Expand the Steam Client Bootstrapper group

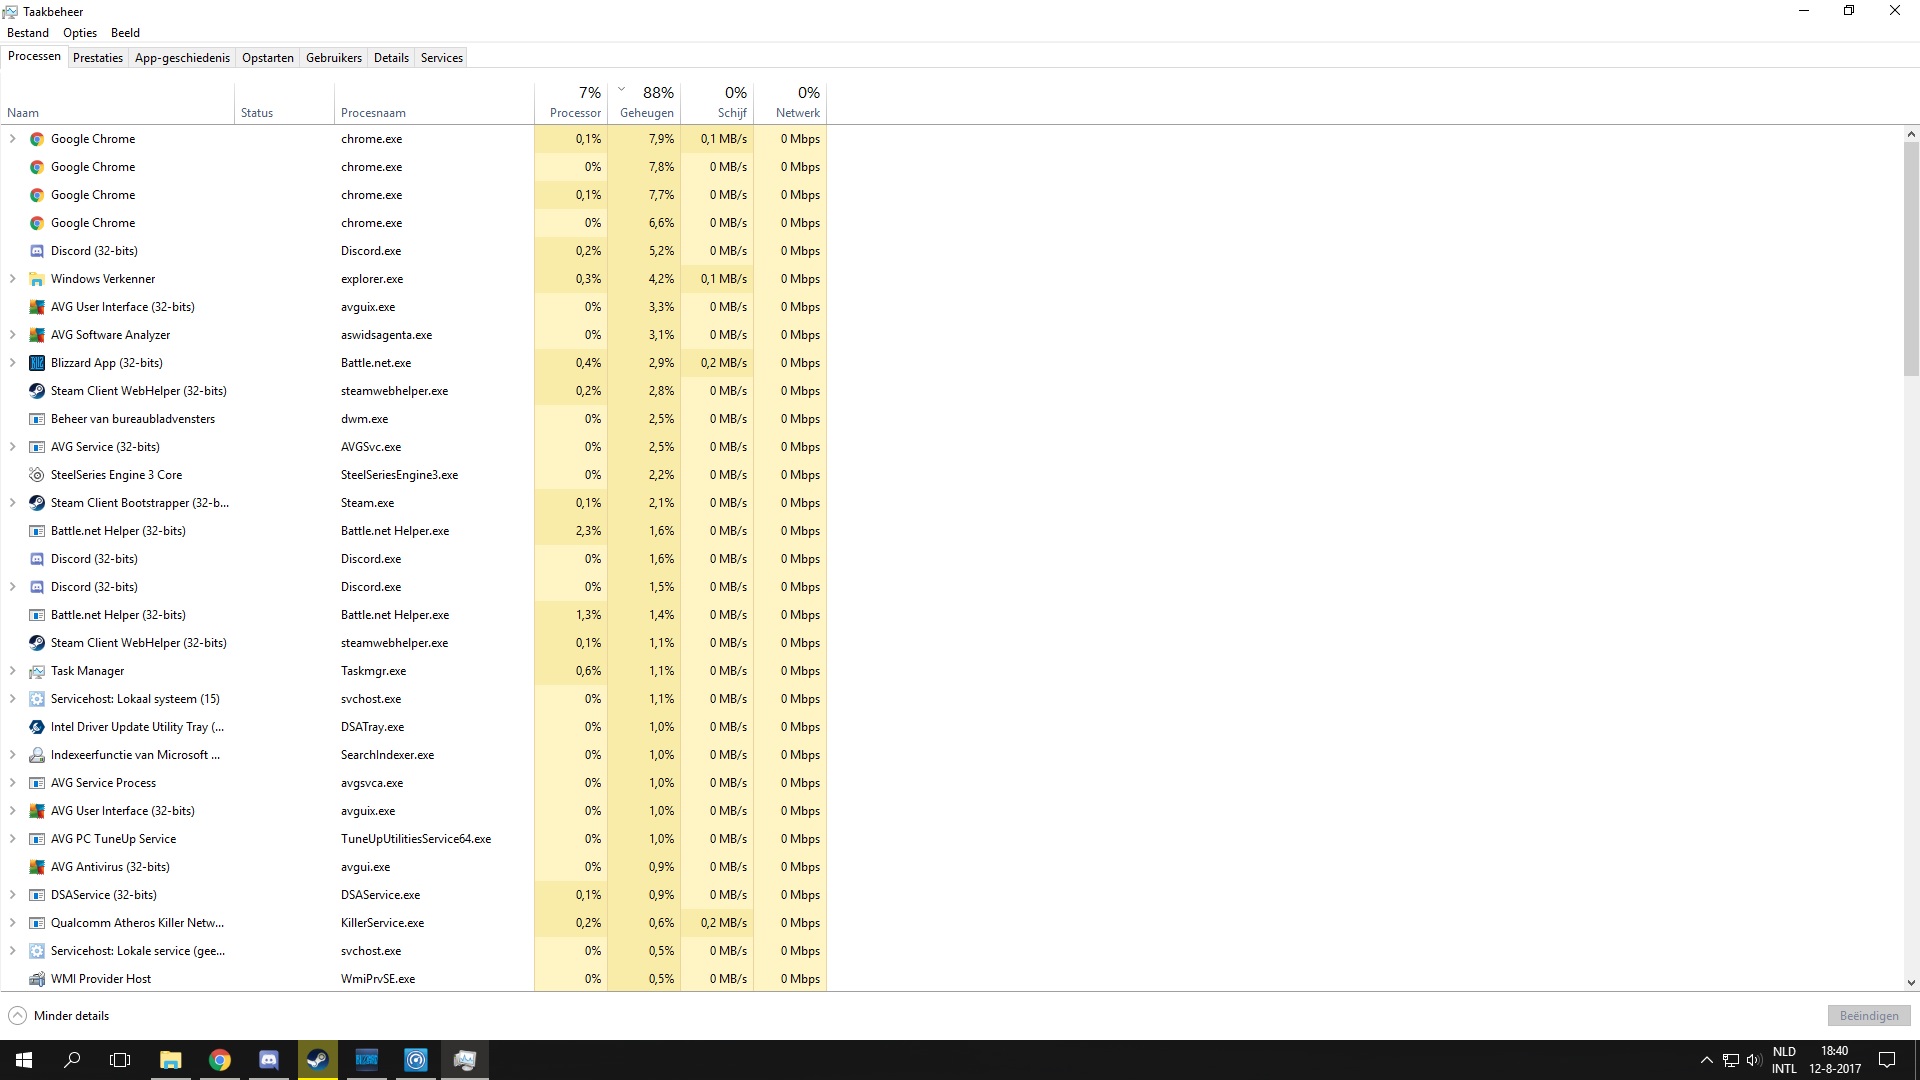(x=12, y=503)
